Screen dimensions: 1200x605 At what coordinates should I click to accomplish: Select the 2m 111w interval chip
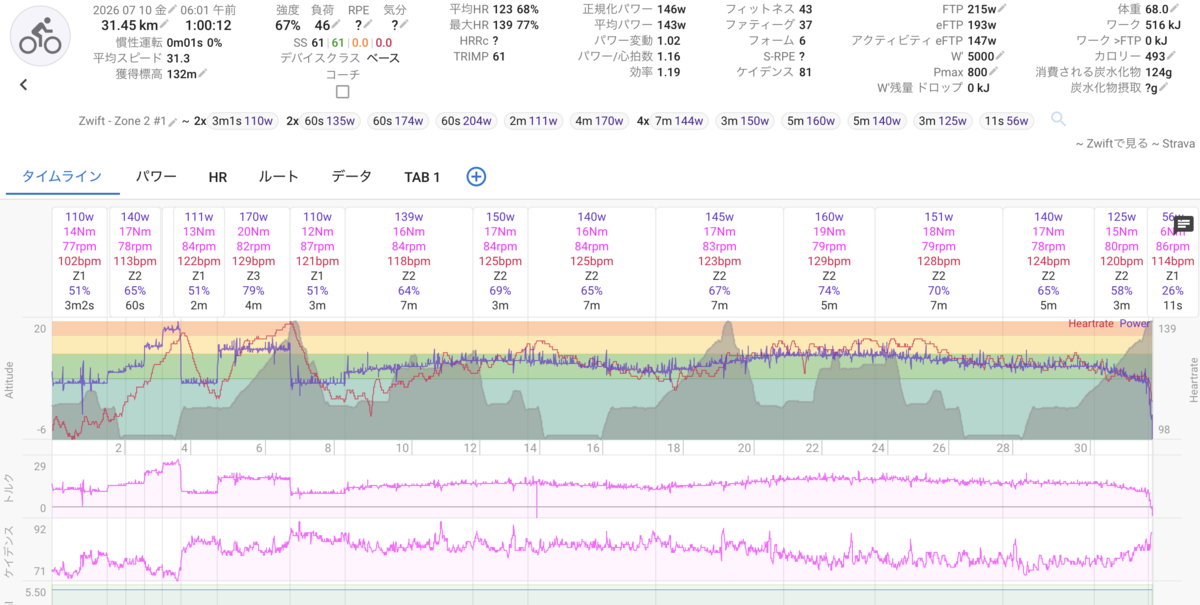pos(532,121)
